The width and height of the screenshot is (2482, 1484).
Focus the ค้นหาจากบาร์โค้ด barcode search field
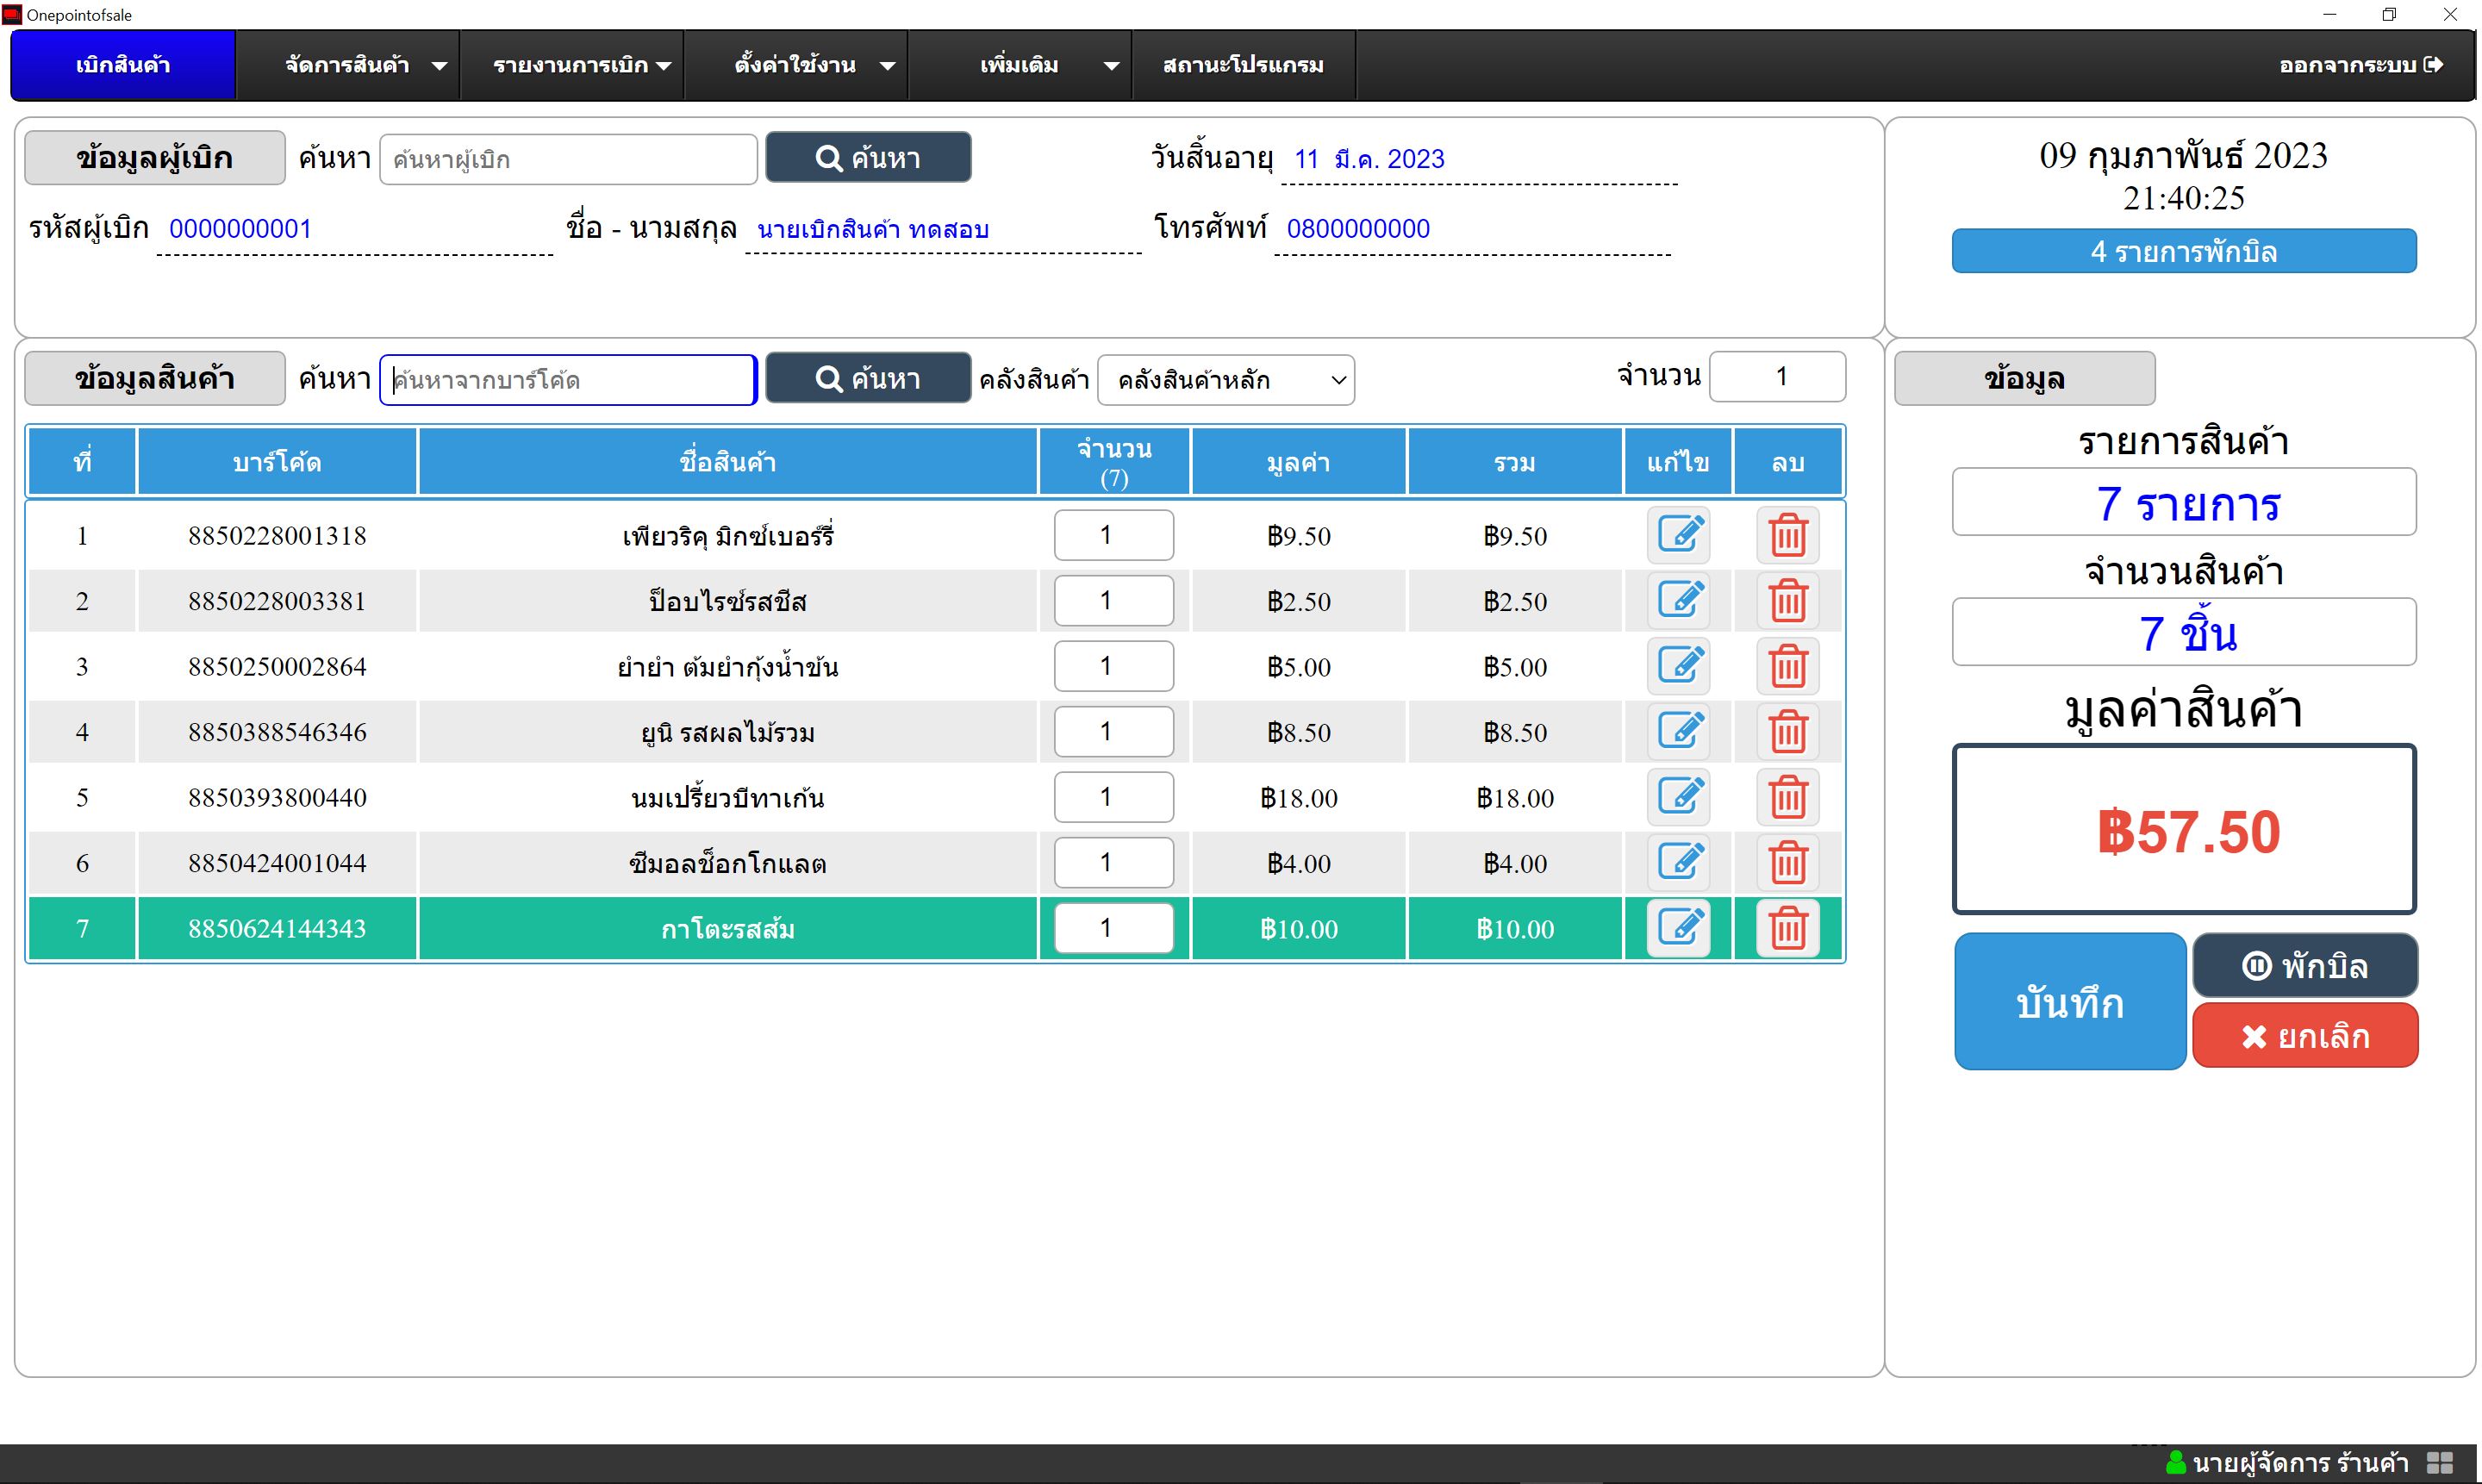[568, 380]
